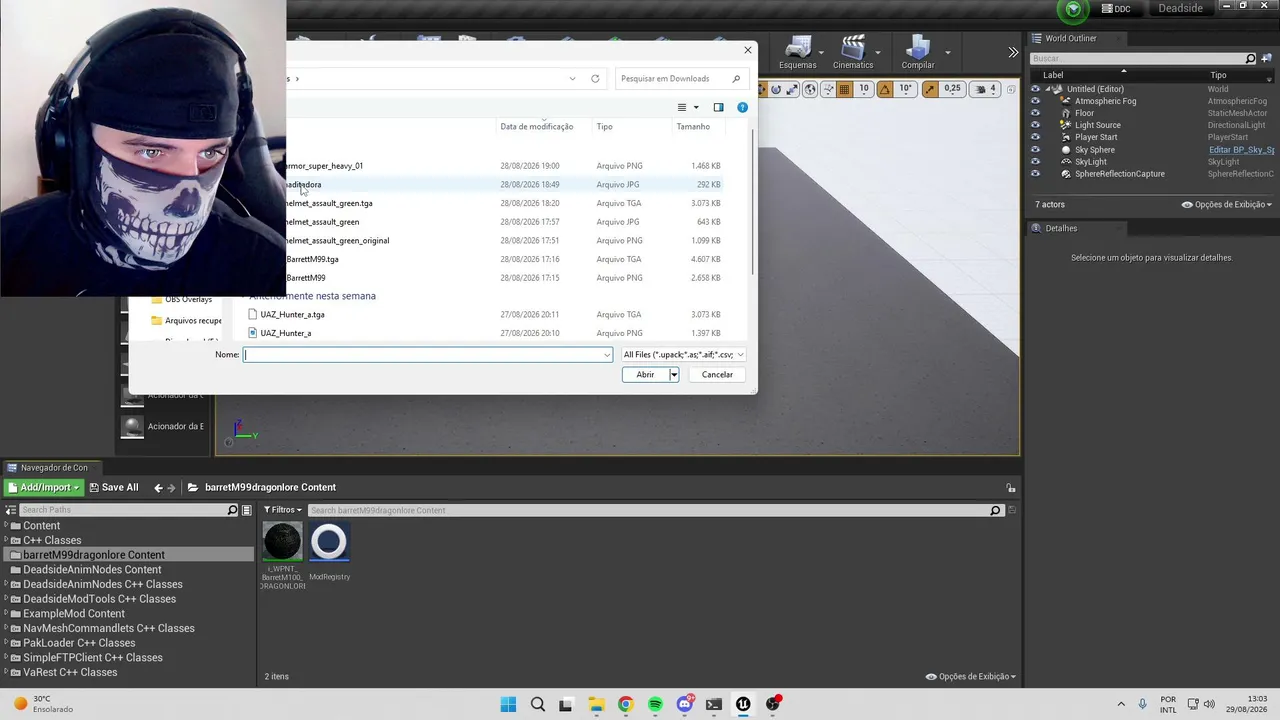Open Spotify from the taskbar
The width and height of the screenshot is (1280, 720).
(655, 704)
